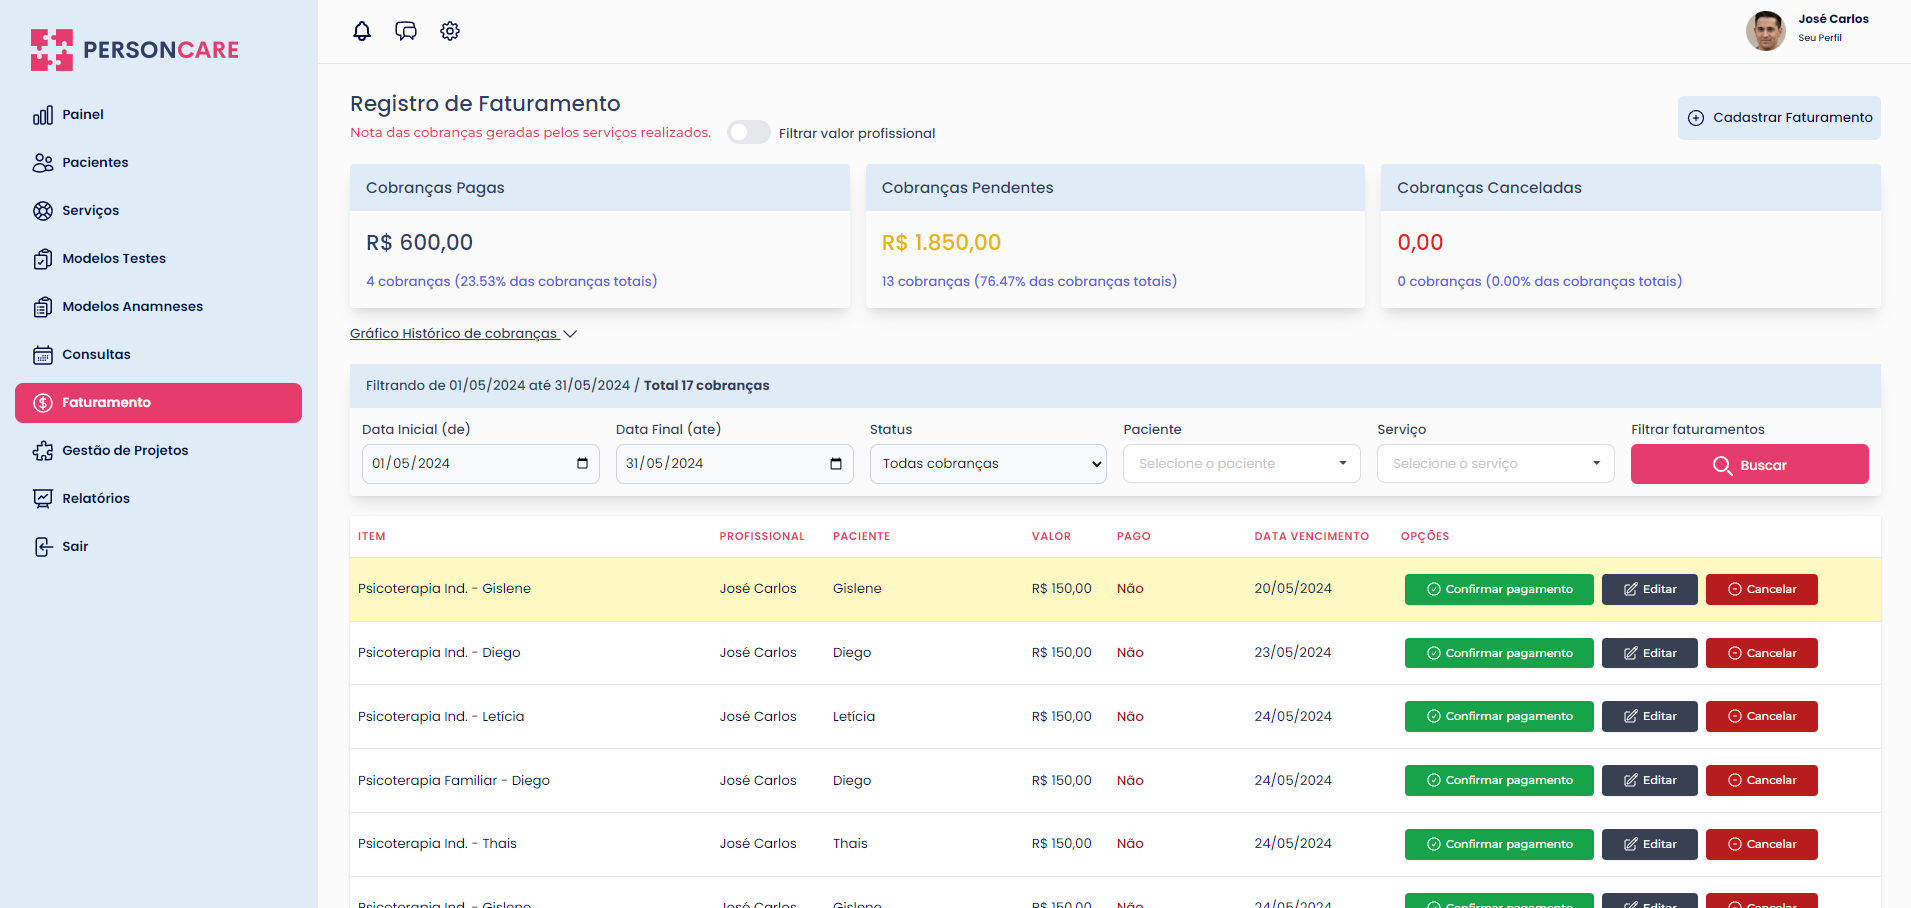Click José Carlos profile avatar
The width and height of the screenshot is (1911, 908).
(1766, 31)
